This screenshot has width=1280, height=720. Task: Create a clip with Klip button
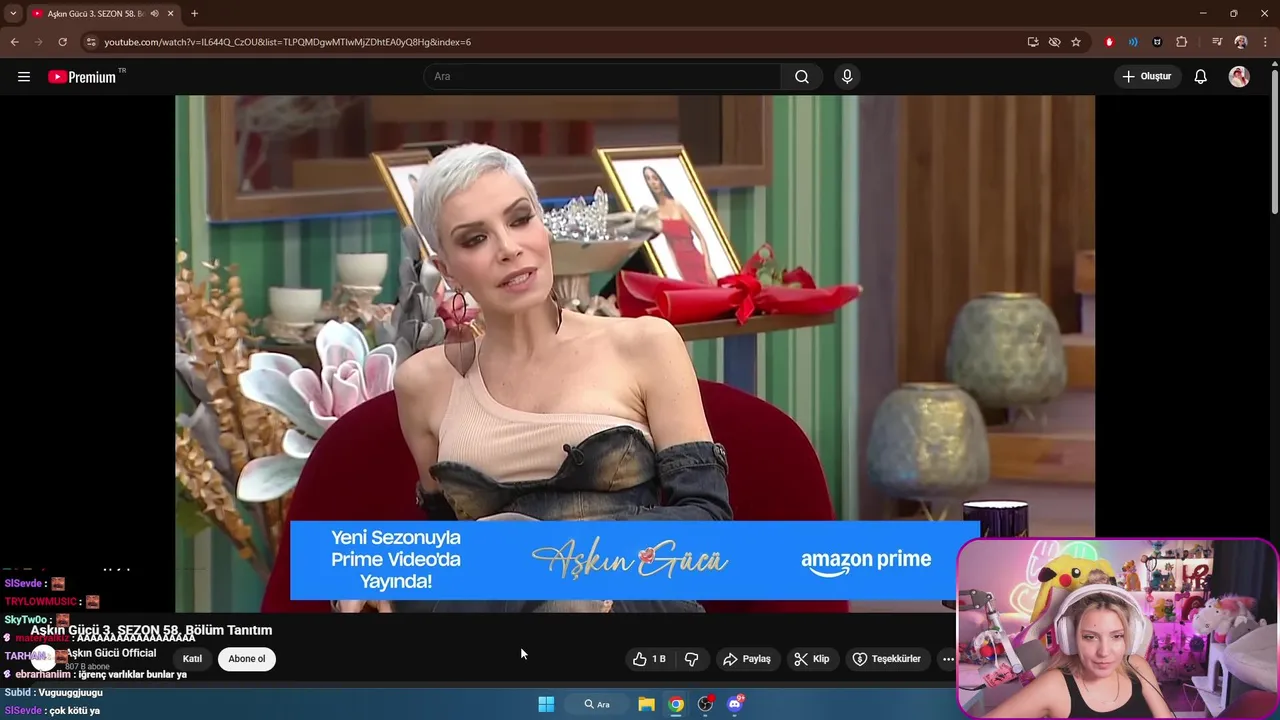(x=812, y=659)
